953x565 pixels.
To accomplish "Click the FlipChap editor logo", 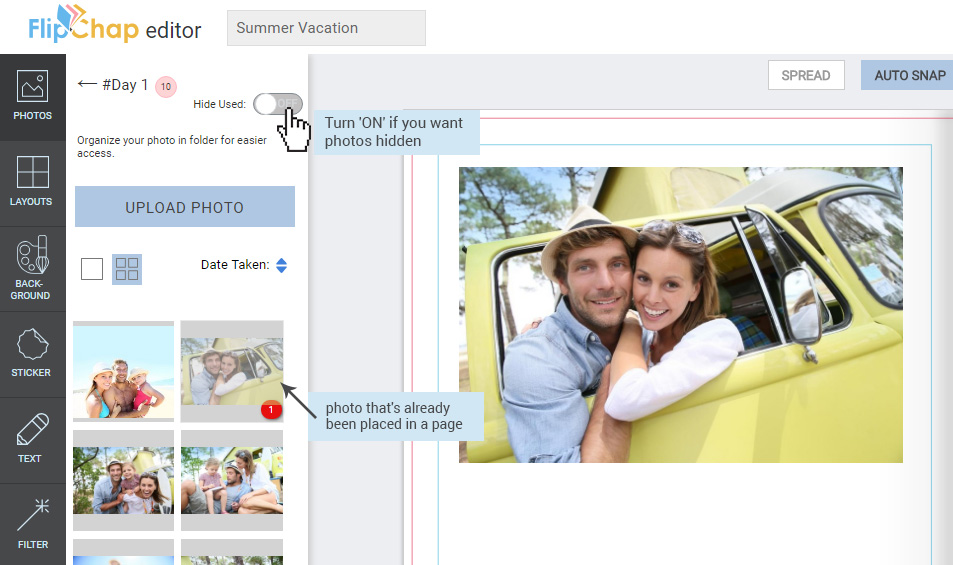I will 114,26.
